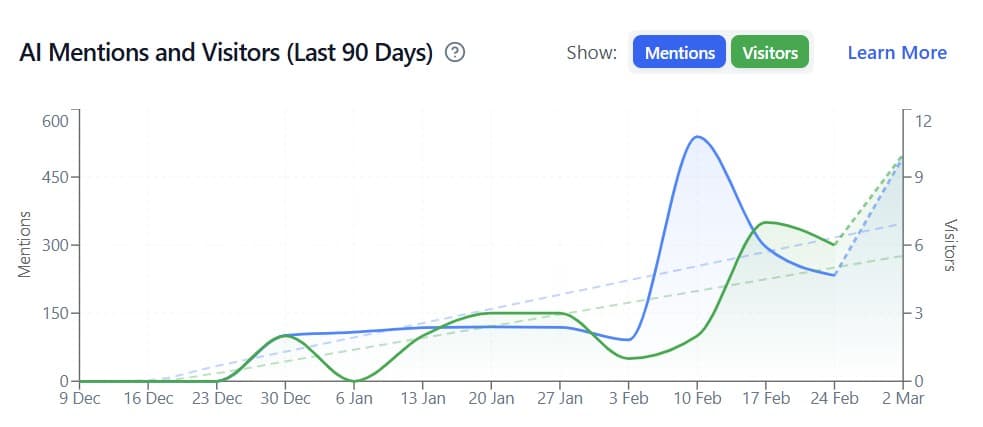Toggle the Mentions series off
Screen dimensions: 983x427
(680, 53)
